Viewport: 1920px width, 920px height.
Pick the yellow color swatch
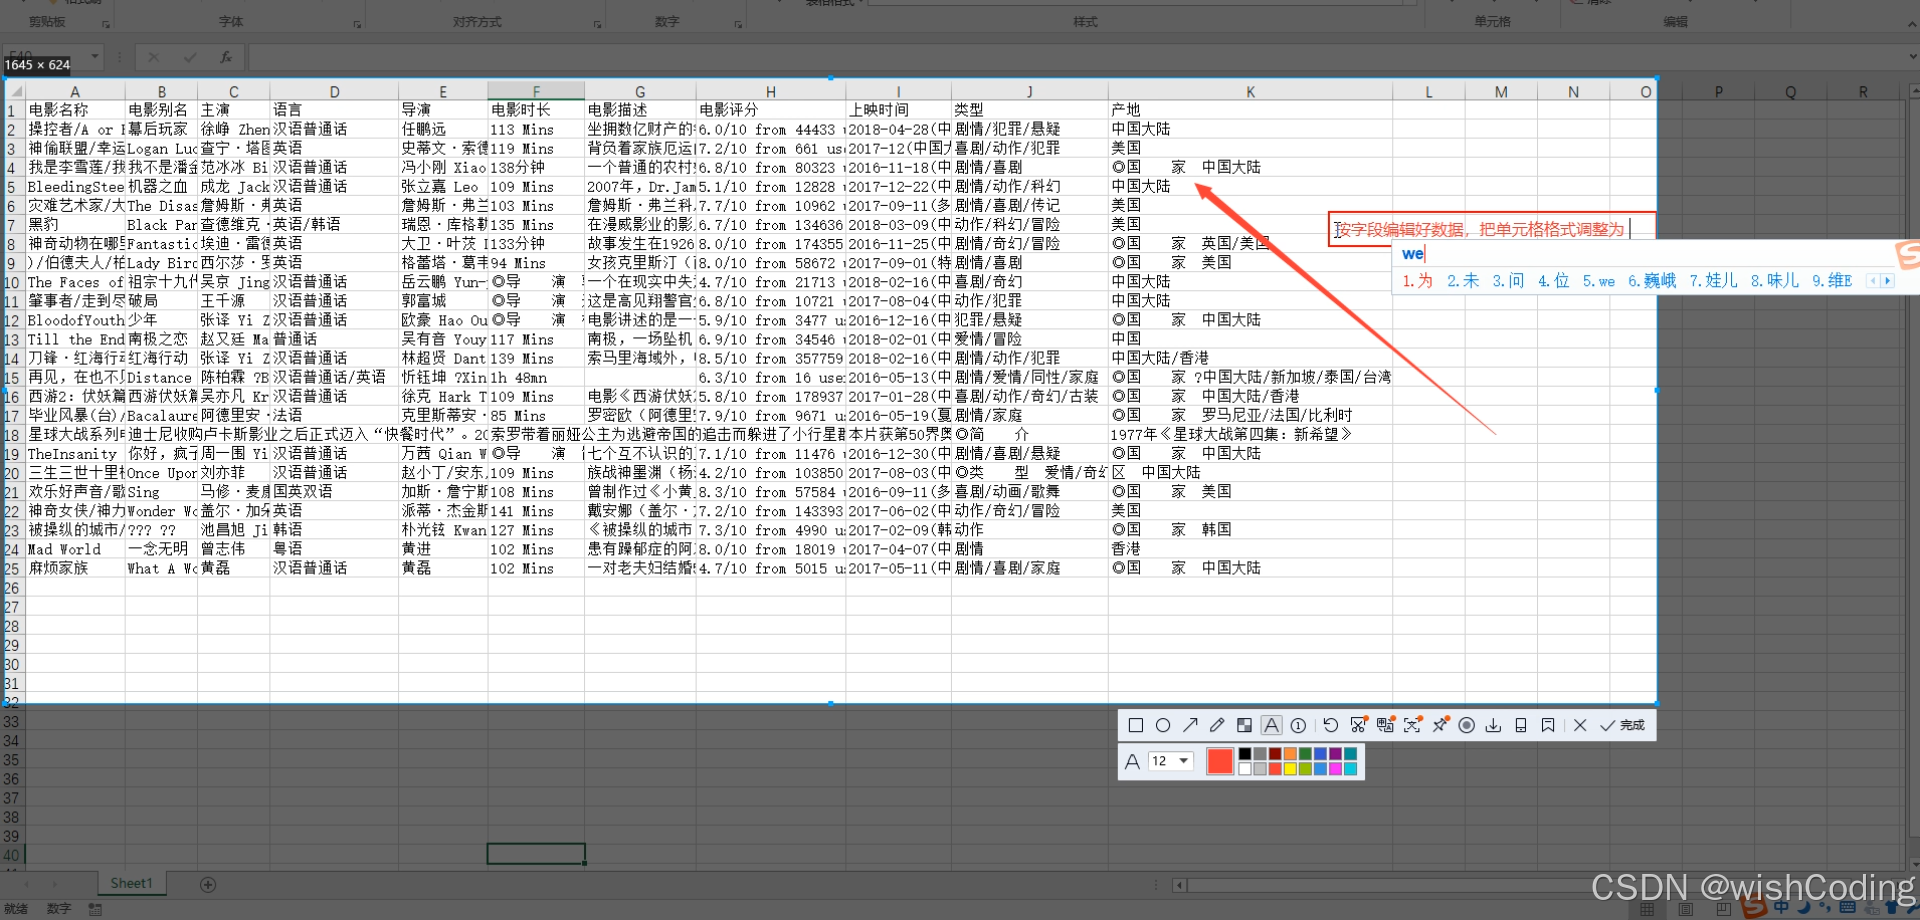tap(1290, 769)
